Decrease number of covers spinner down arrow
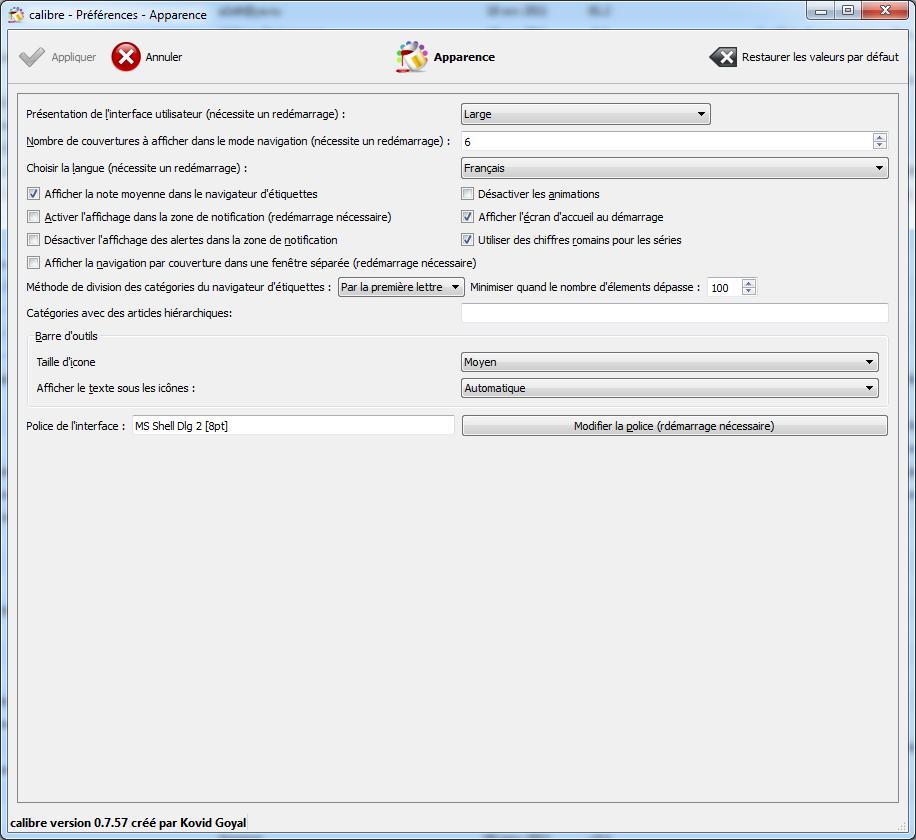The width and height of the screenshot is (916, 840). click(x=880, y=145)
